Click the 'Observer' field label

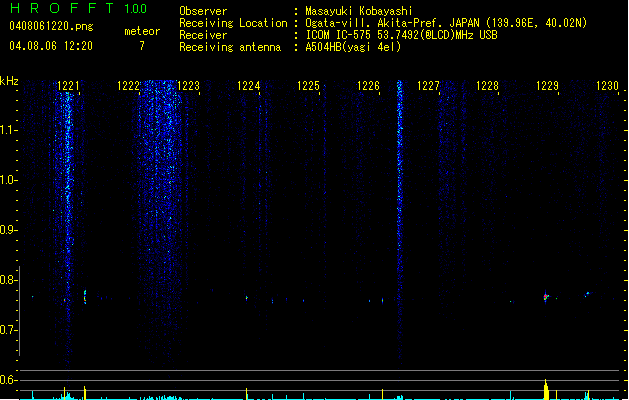203,11
